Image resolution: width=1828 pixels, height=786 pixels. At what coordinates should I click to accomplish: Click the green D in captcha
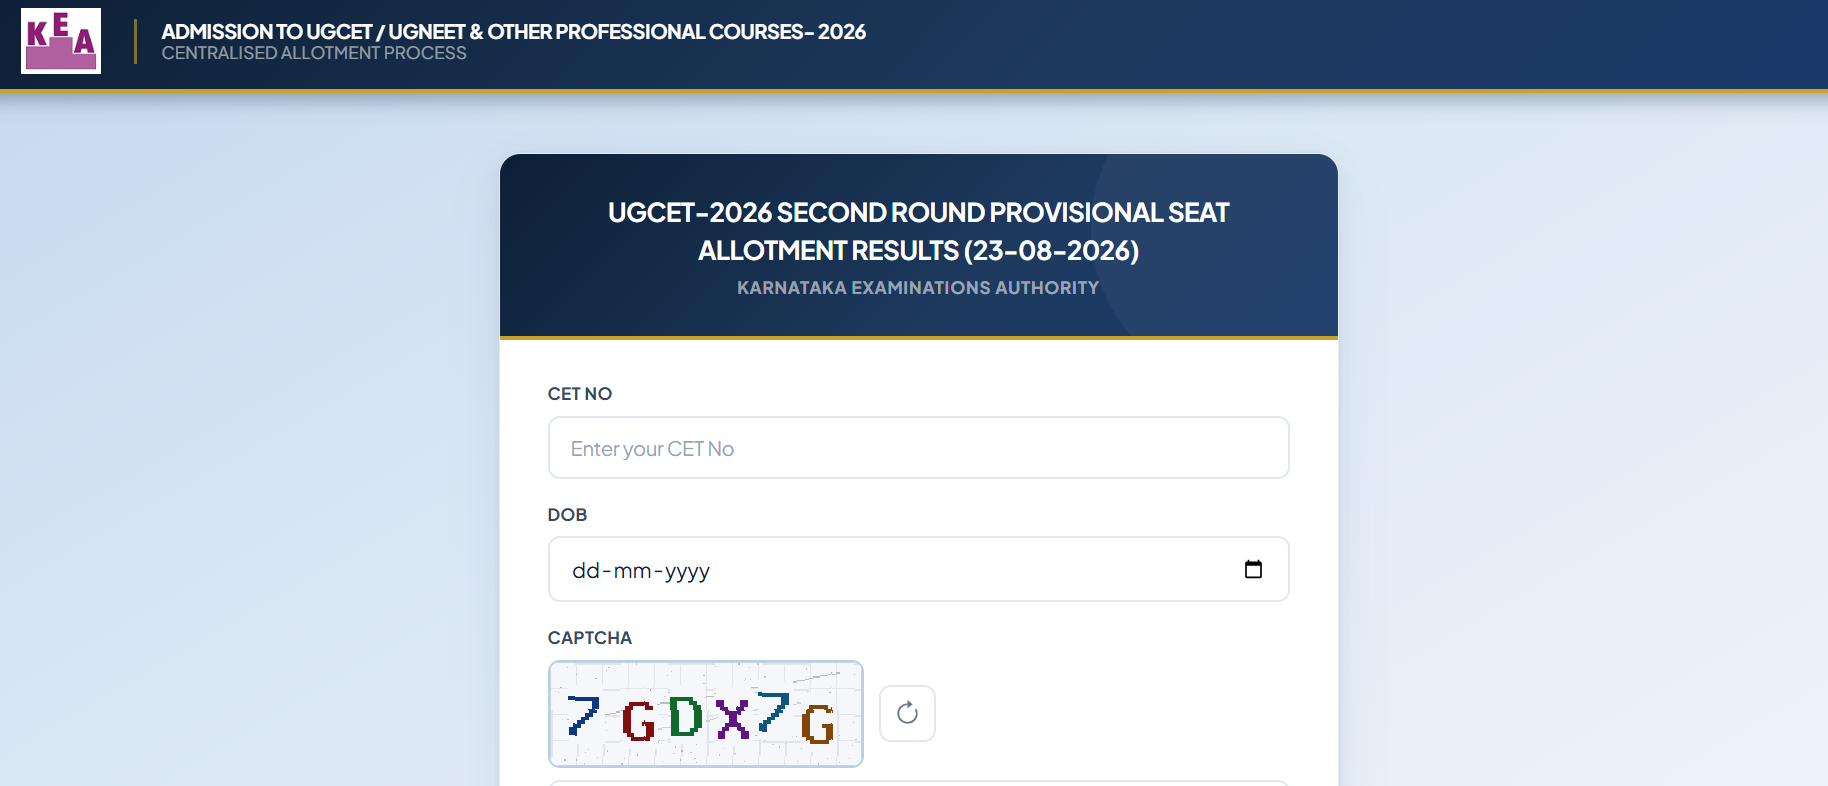[685, 717]
